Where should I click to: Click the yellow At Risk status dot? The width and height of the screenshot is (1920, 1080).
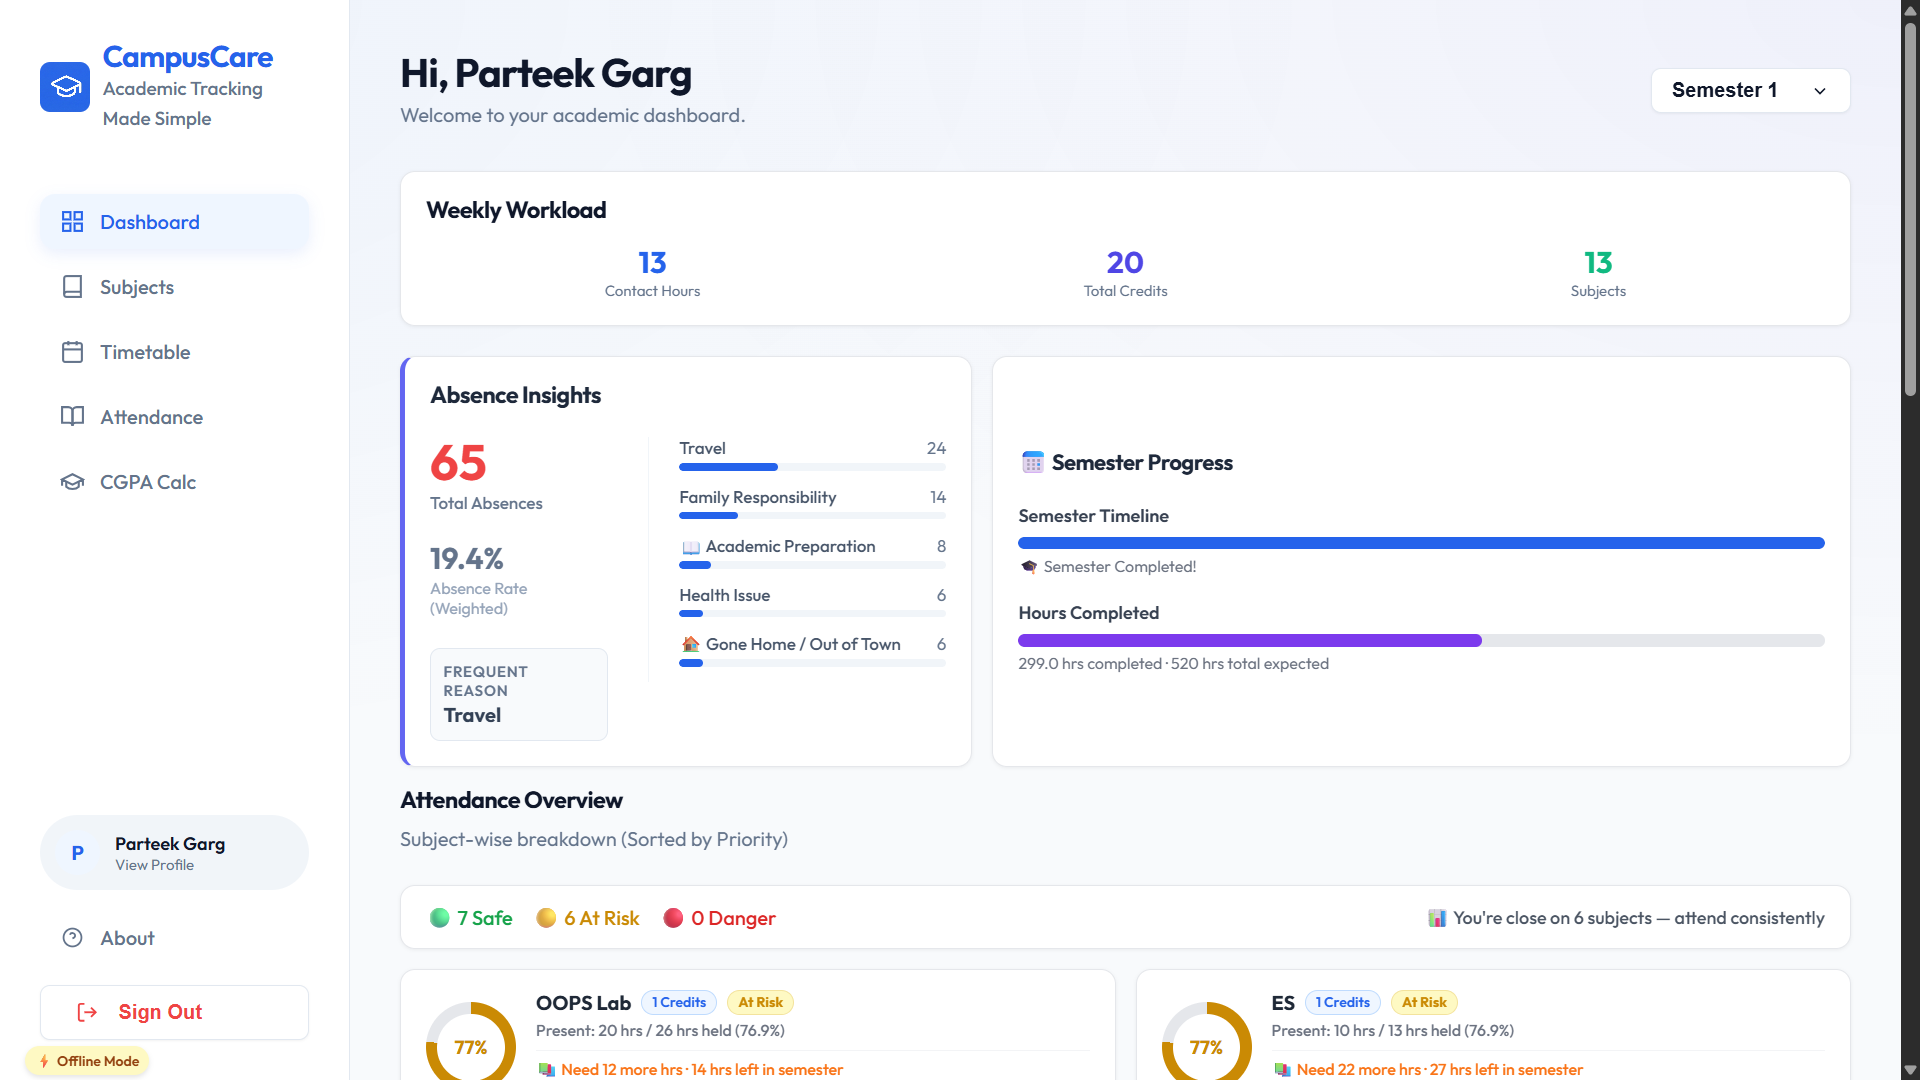pyautogui.click(x=546, y=918)
